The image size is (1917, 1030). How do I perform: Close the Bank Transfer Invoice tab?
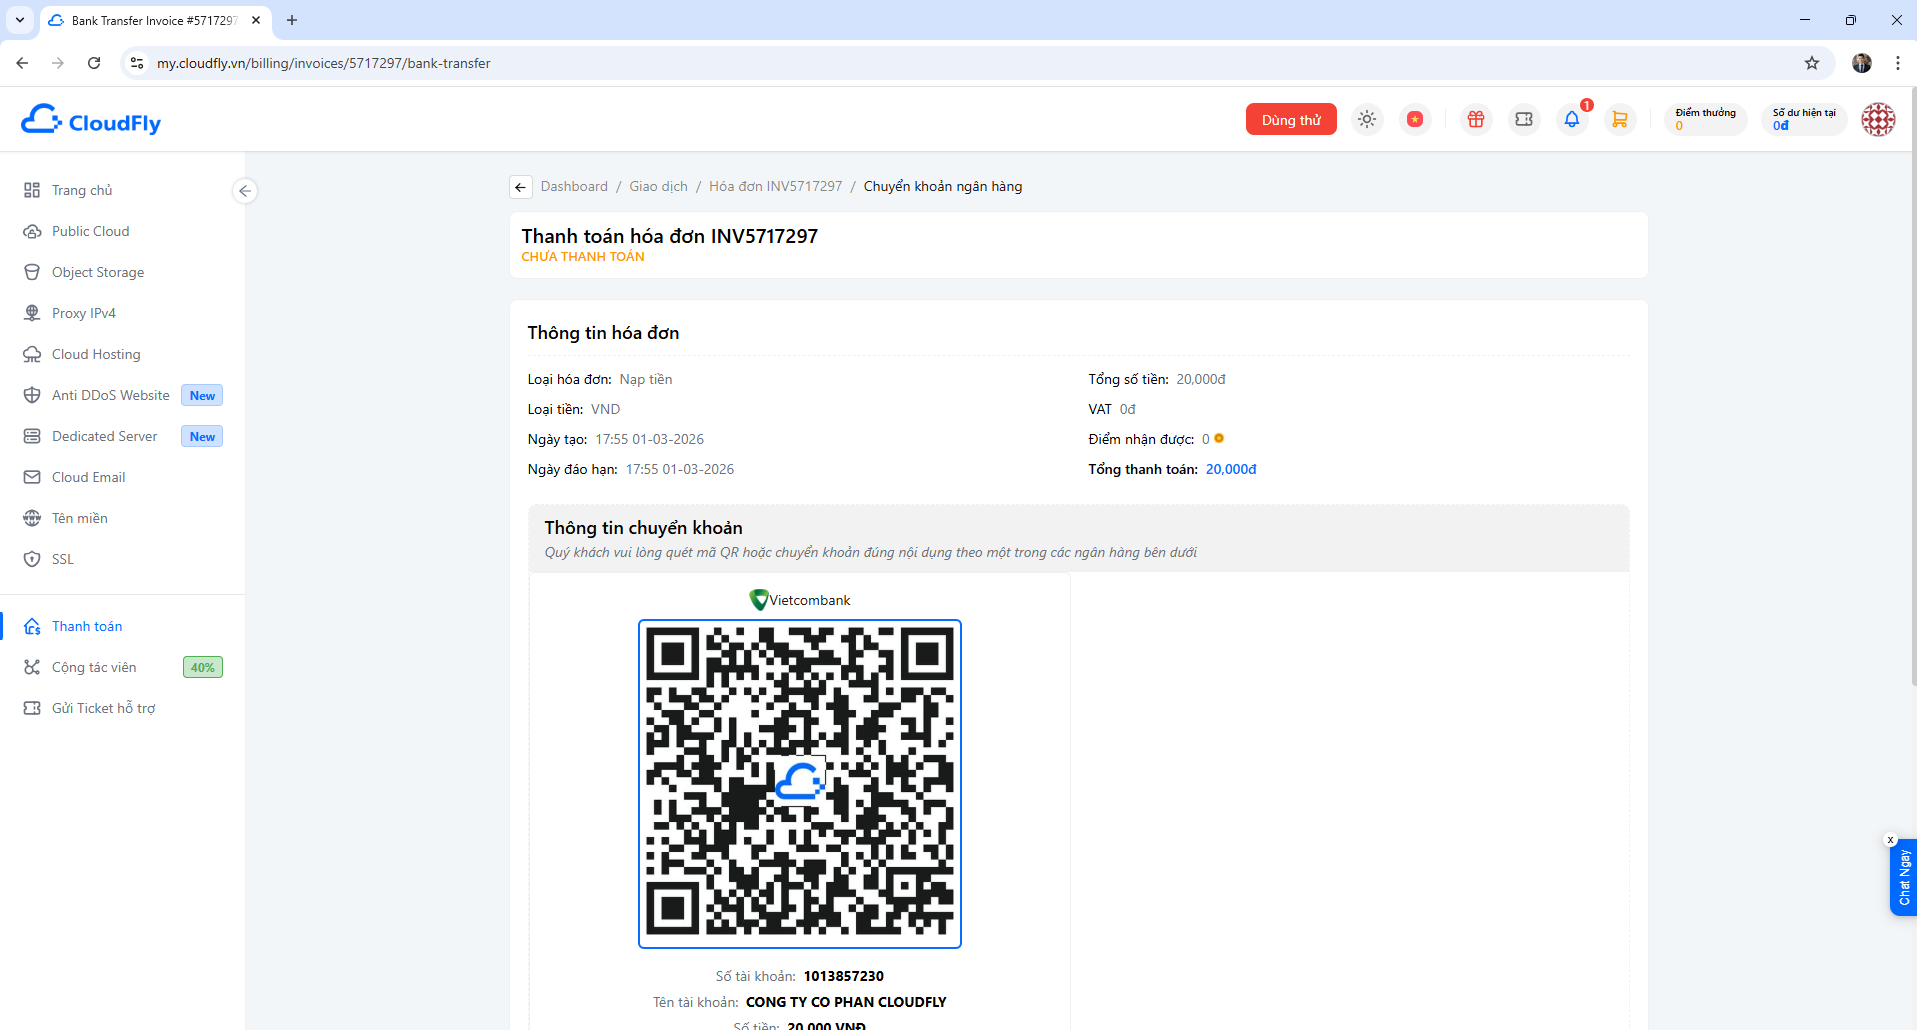[x=256, y=20]
